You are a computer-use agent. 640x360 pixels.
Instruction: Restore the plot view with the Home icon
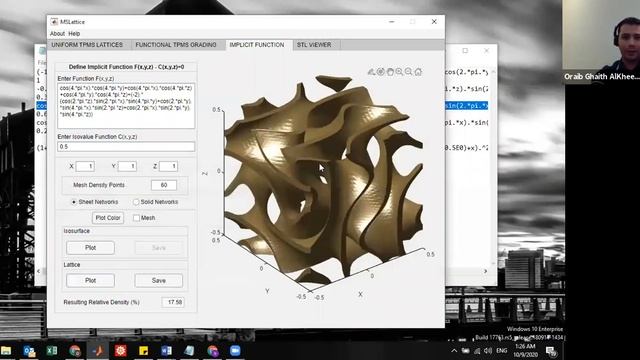coord(418,72)
